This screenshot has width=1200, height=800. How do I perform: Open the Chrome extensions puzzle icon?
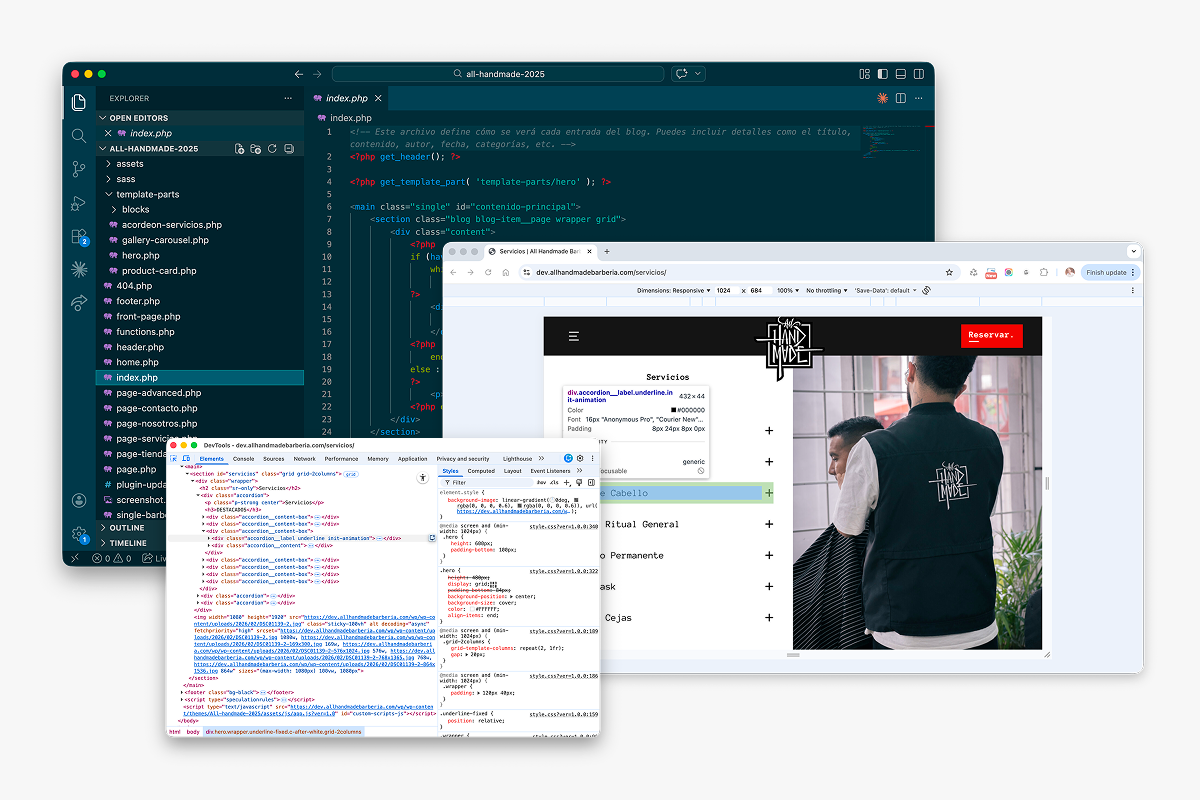[x=1043, y=272]
